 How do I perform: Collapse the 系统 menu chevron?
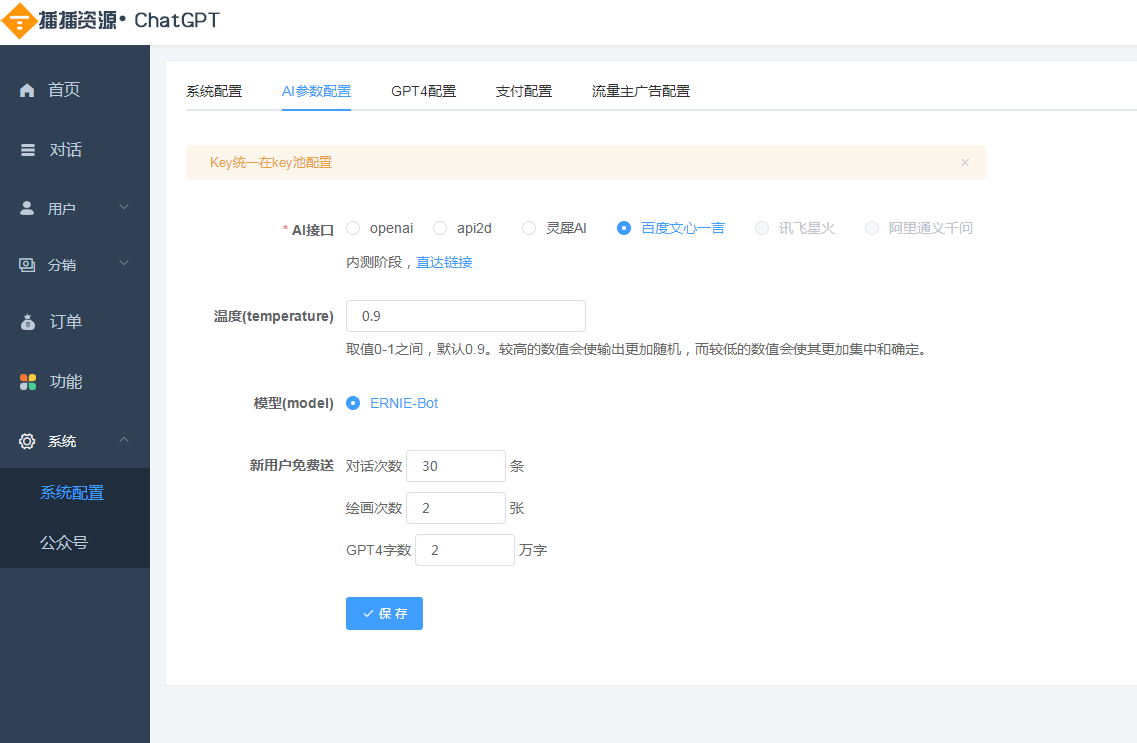coord(124,439)
